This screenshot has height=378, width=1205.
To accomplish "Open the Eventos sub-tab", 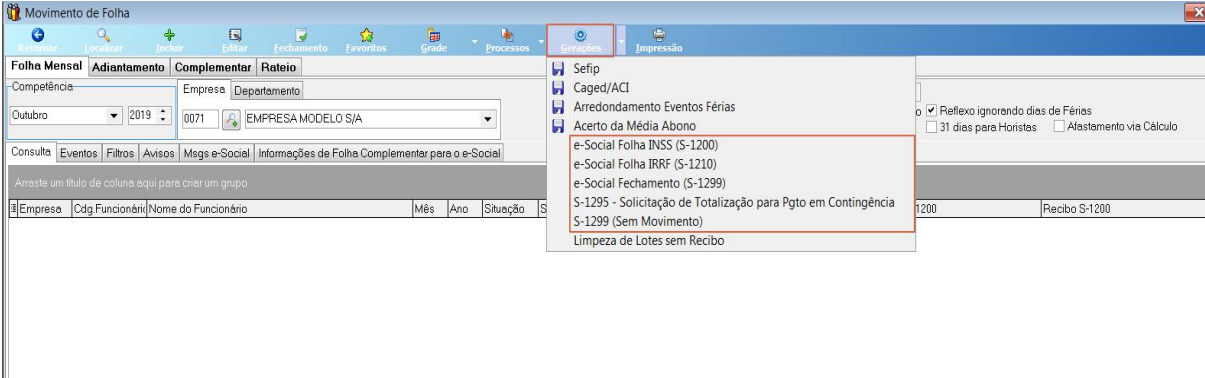I will 79,153.
